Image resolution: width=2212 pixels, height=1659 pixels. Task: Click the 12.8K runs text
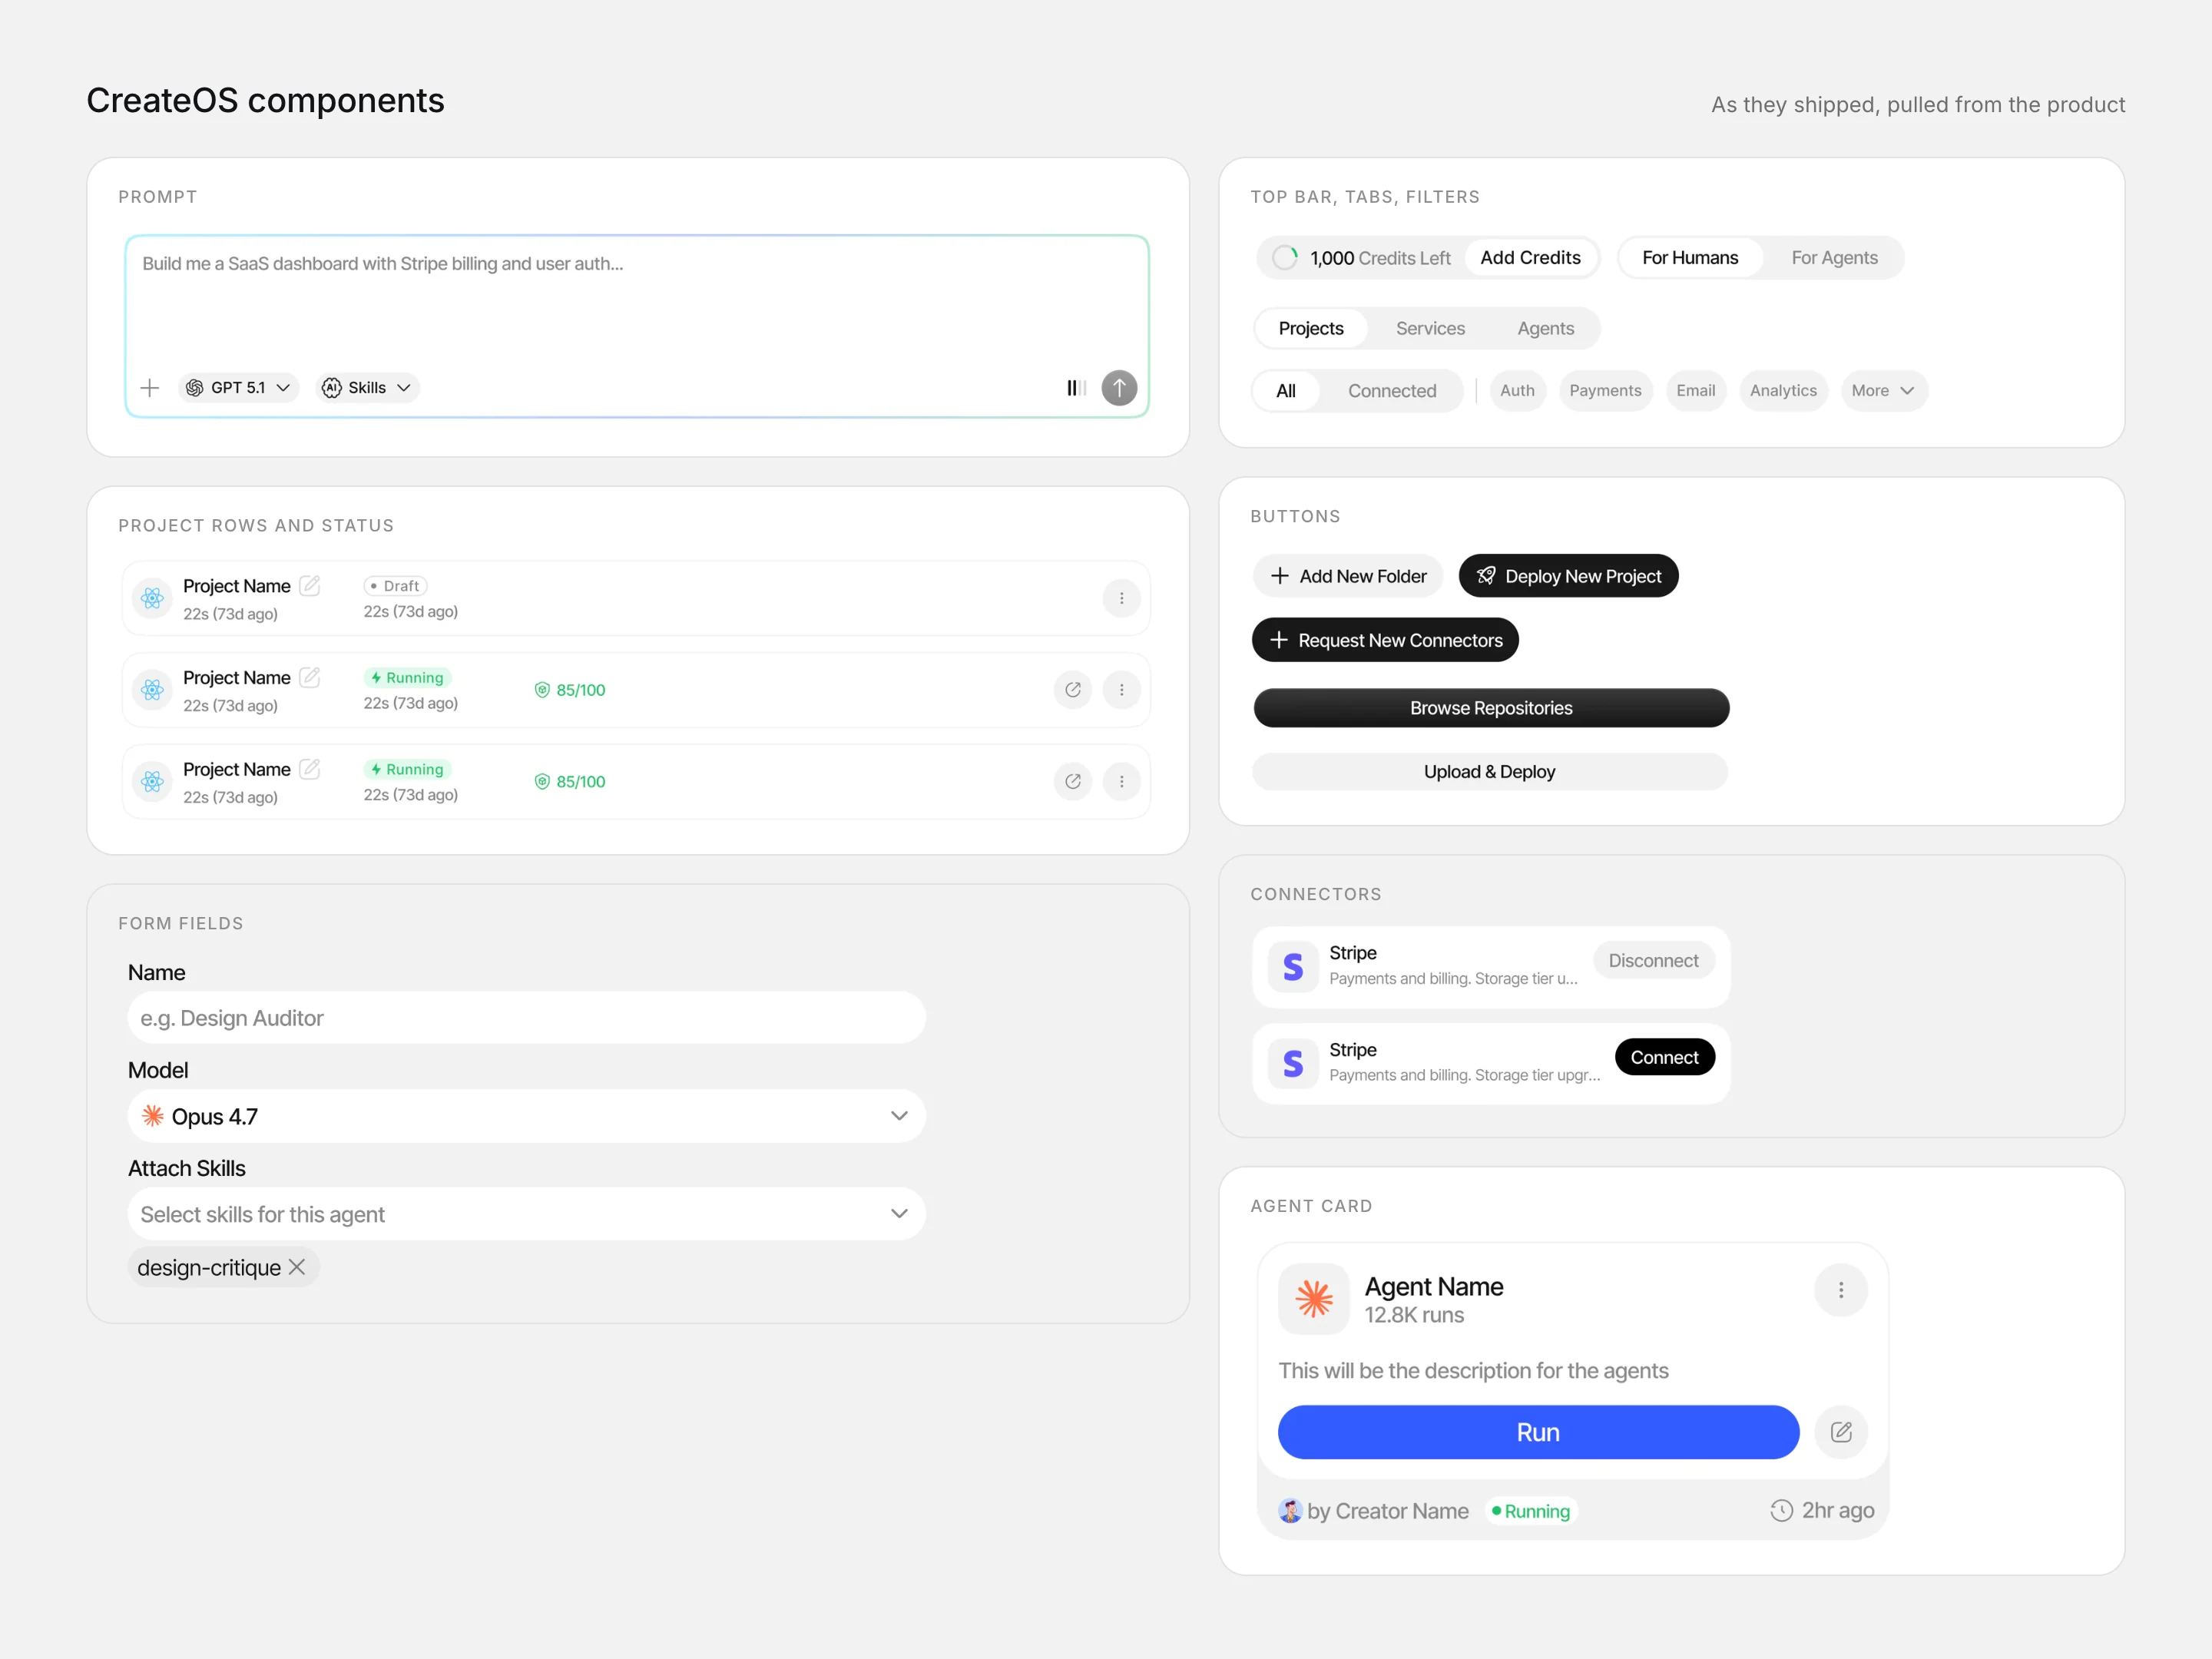tap(1414, 1315)
